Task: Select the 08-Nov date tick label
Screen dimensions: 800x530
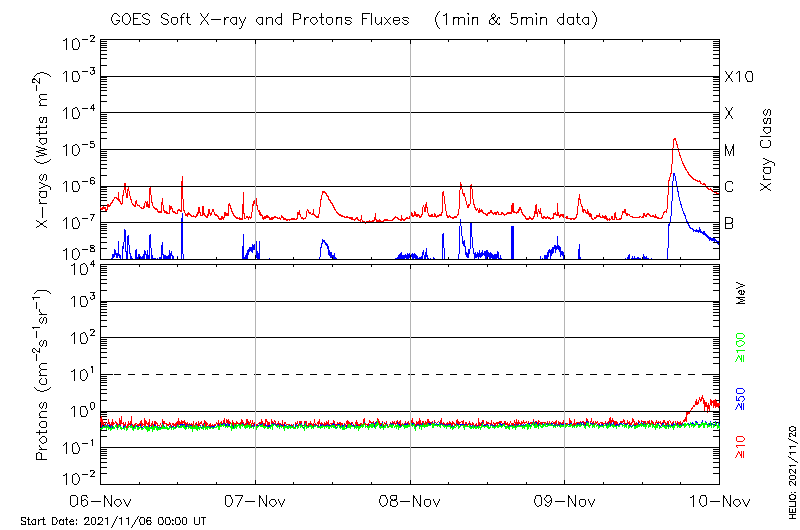Action: (410, 501)
